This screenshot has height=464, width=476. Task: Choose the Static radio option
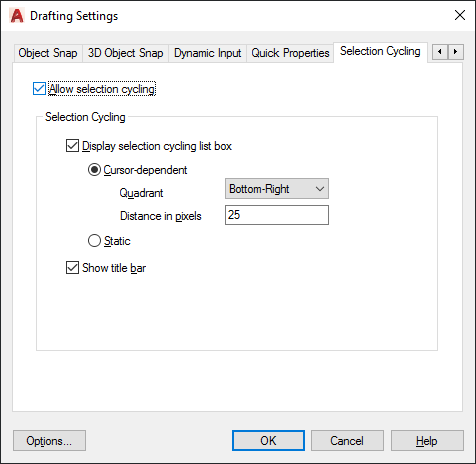(94, 241)
